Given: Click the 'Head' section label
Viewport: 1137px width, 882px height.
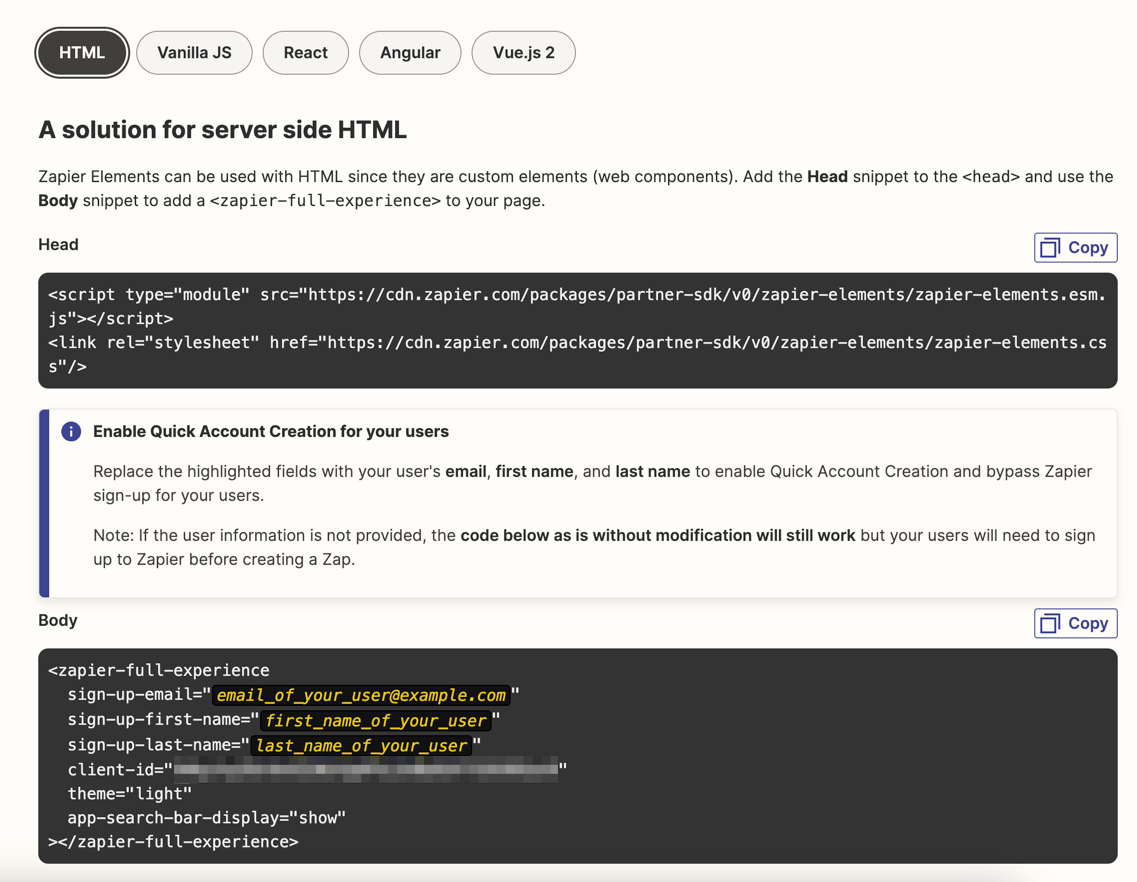Looking at the screenshot, I should 58,244.
